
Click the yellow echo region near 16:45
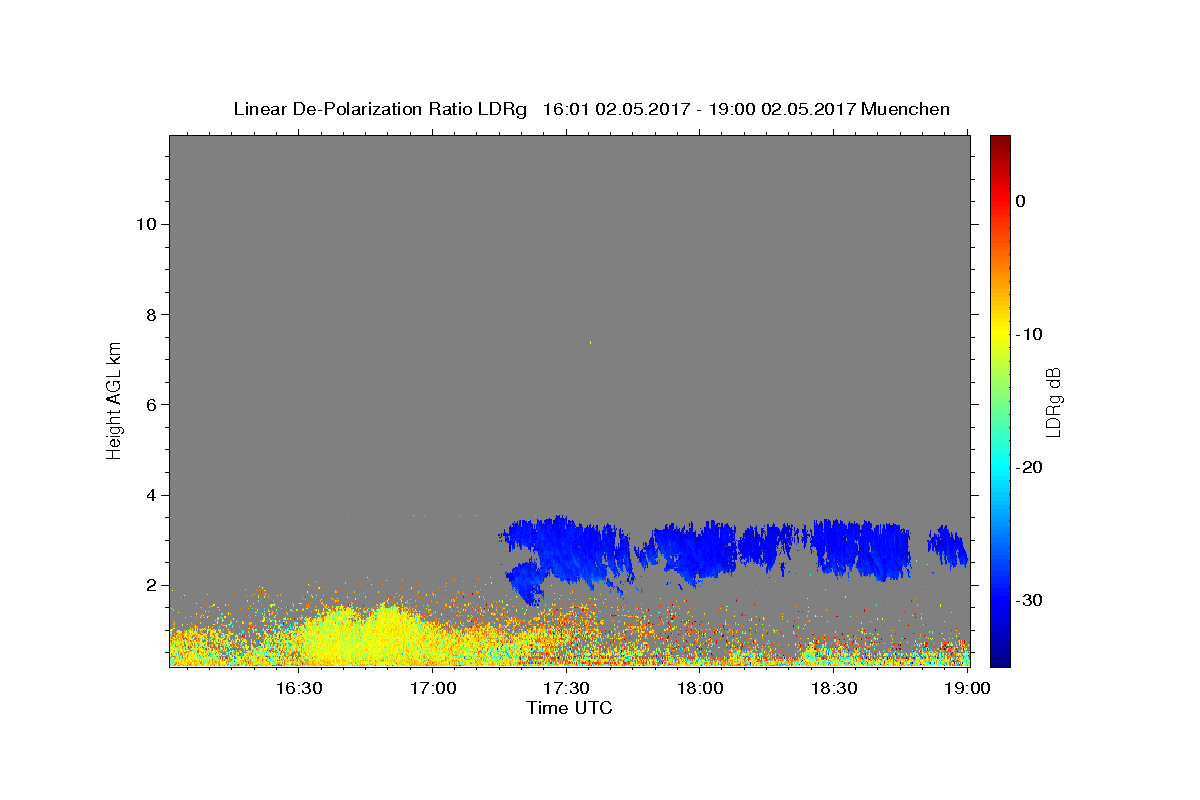[358, 636]
